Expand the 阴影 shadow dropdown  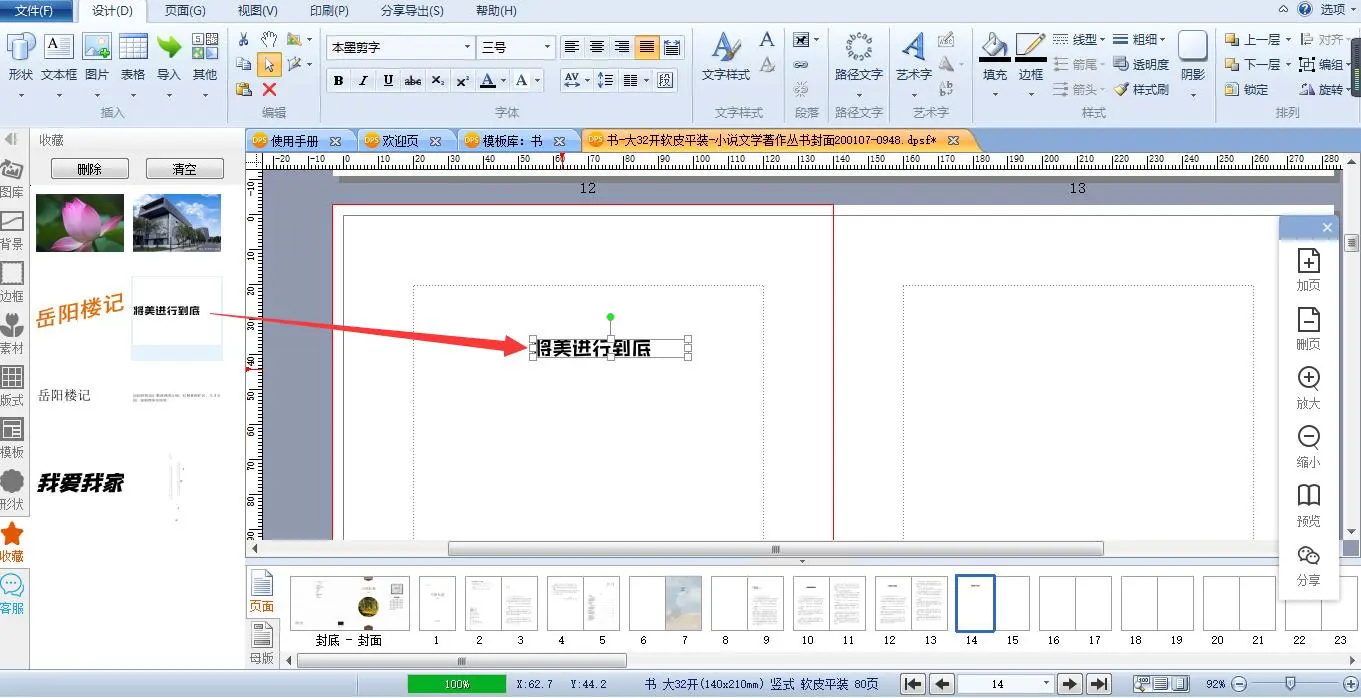[1193, 96]
